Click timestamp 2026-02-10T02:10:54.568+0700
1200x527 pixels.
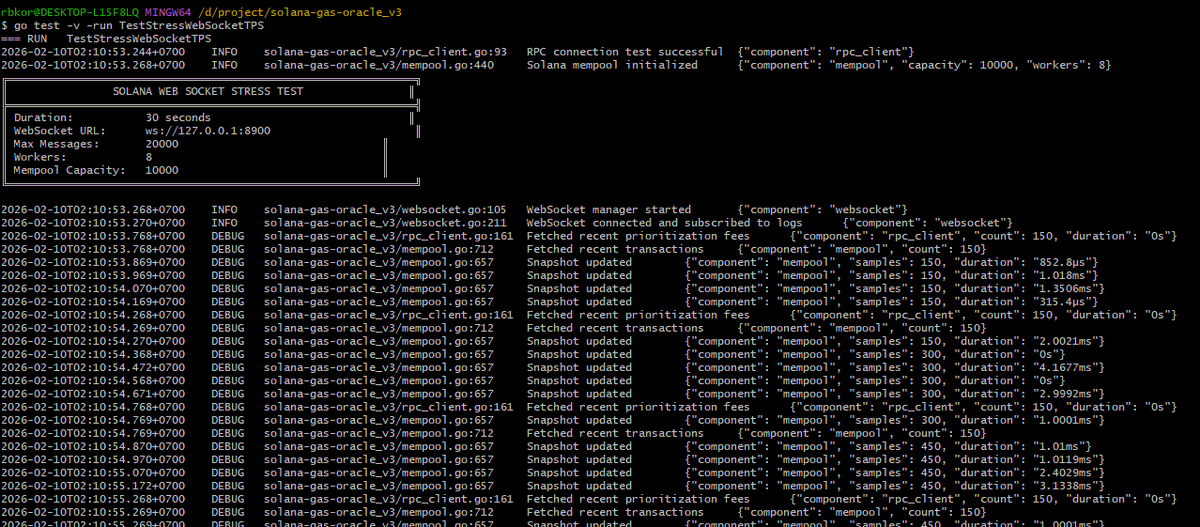point(93,380)
